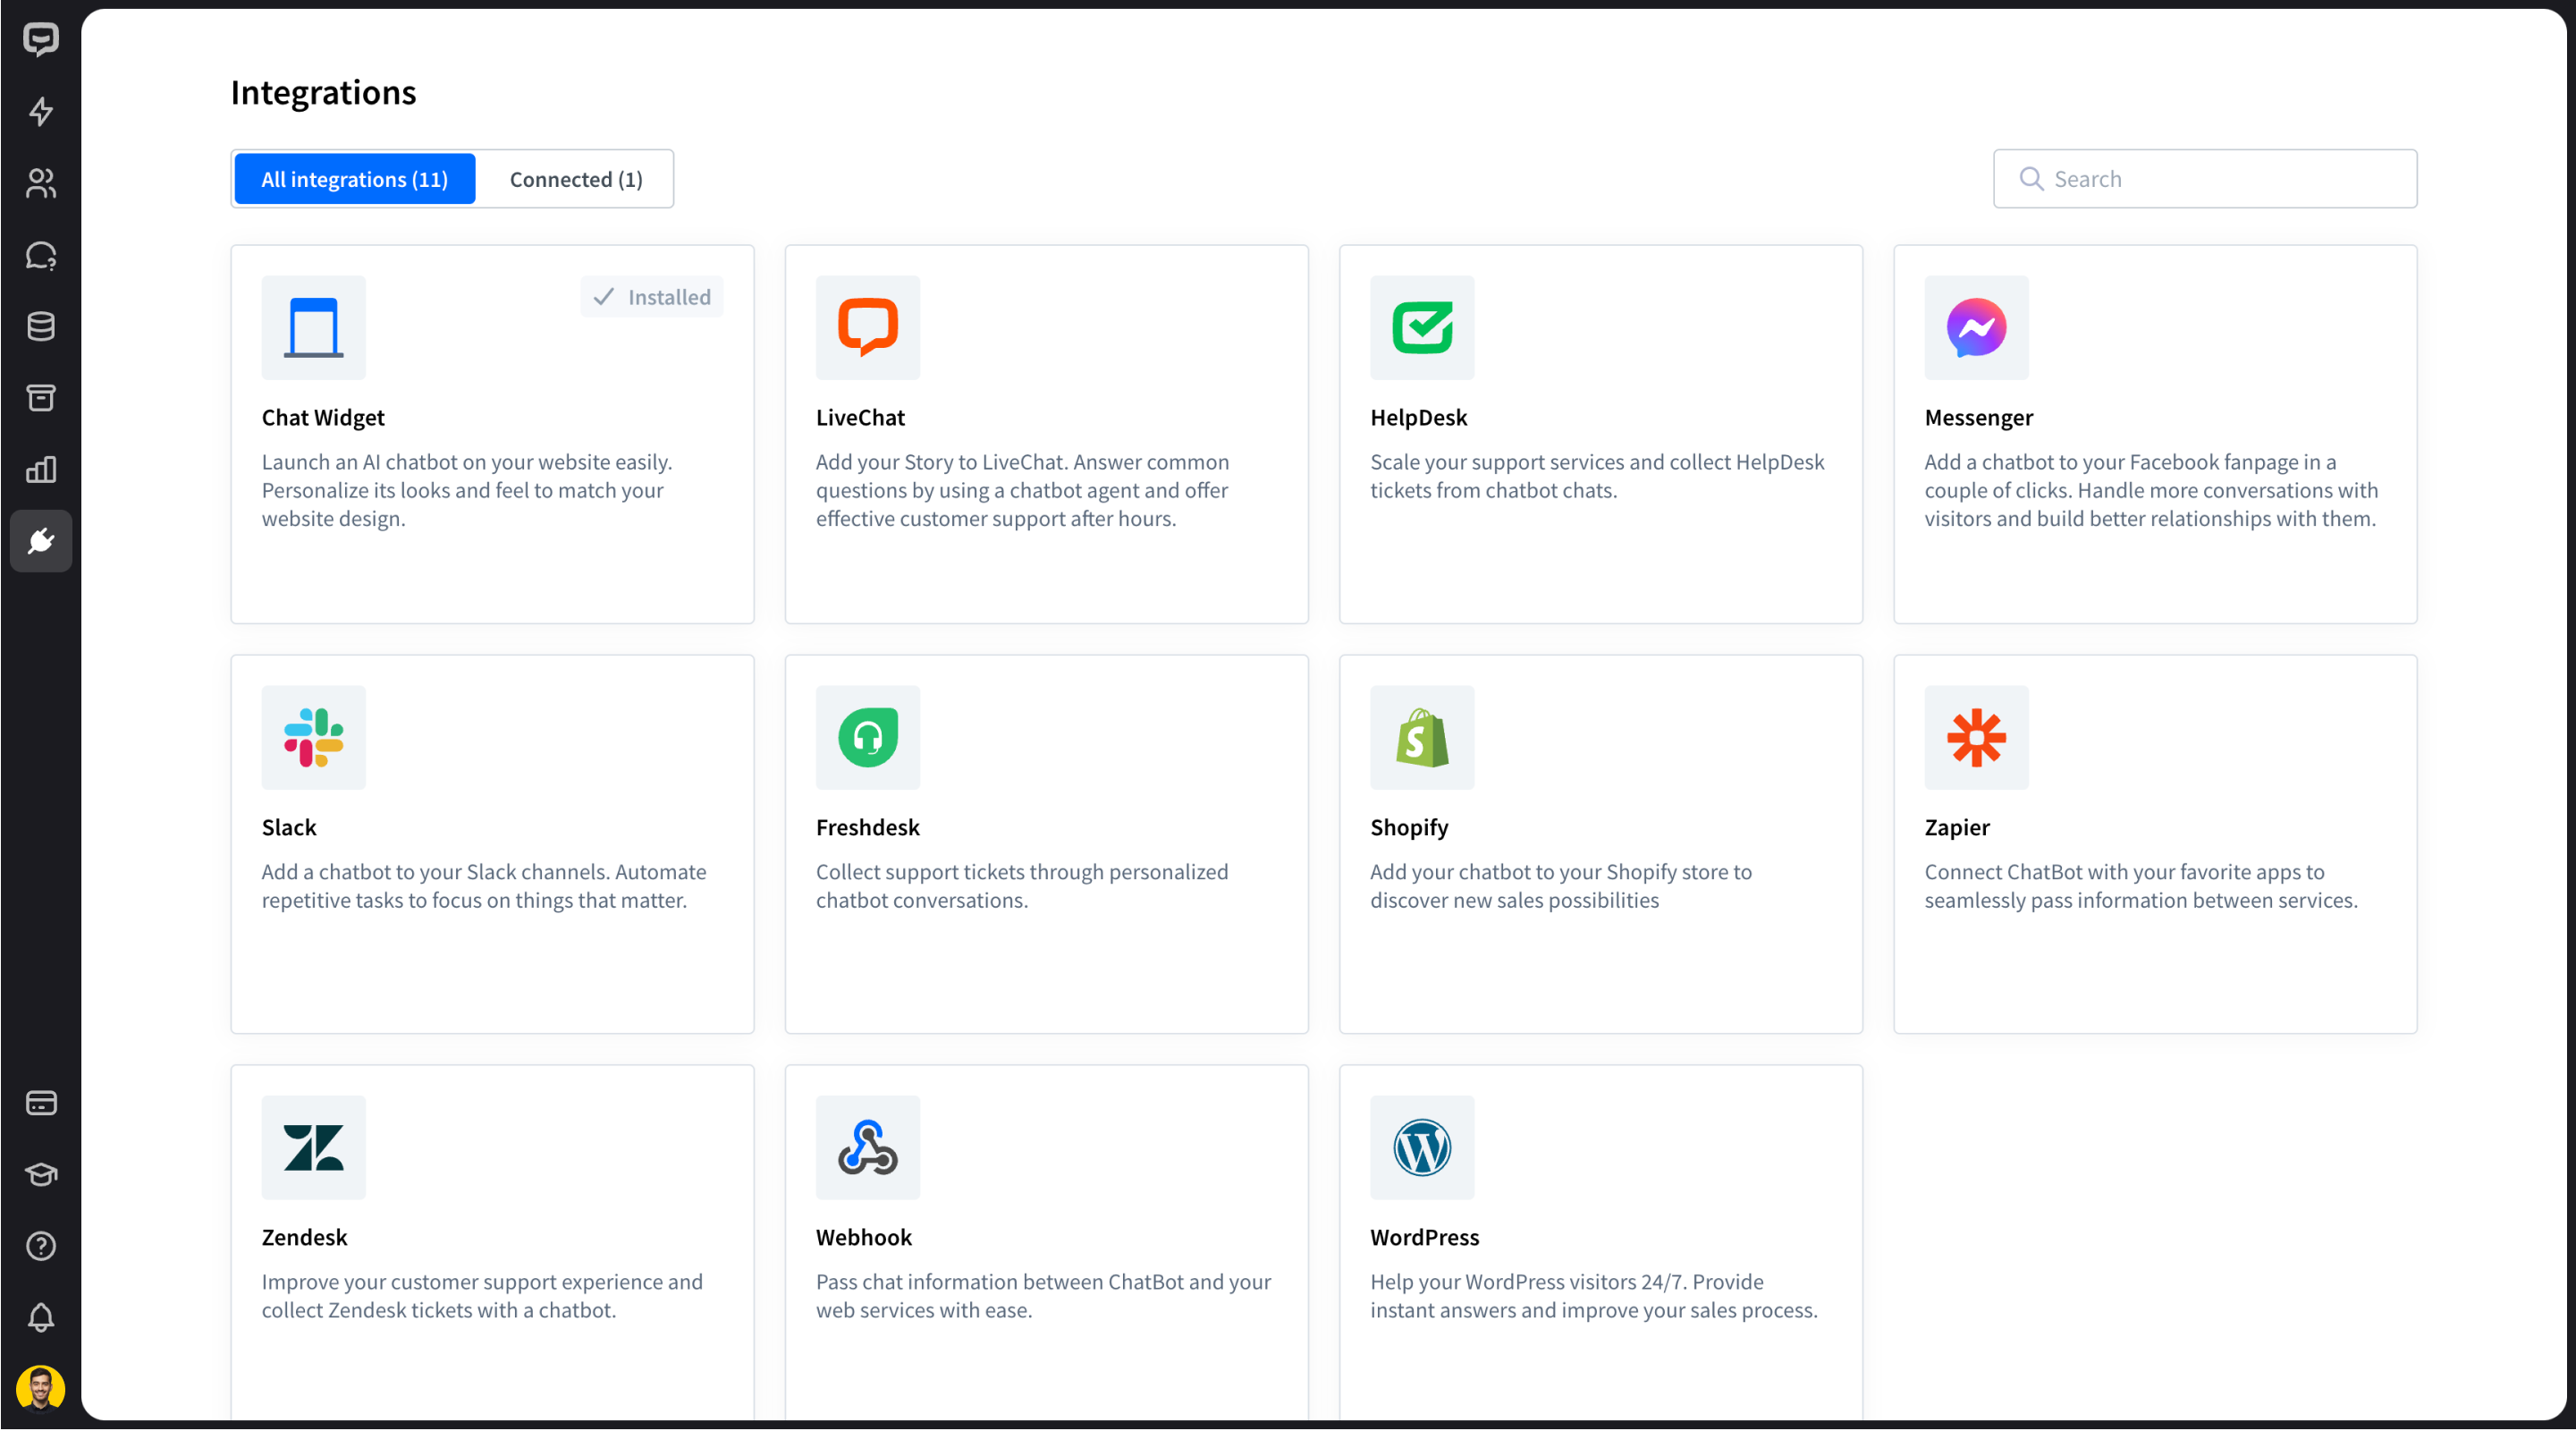Screen dimensions: 2576x1431
Task: Open the reports bar chart sidebar icon
Action: [41, 469]
